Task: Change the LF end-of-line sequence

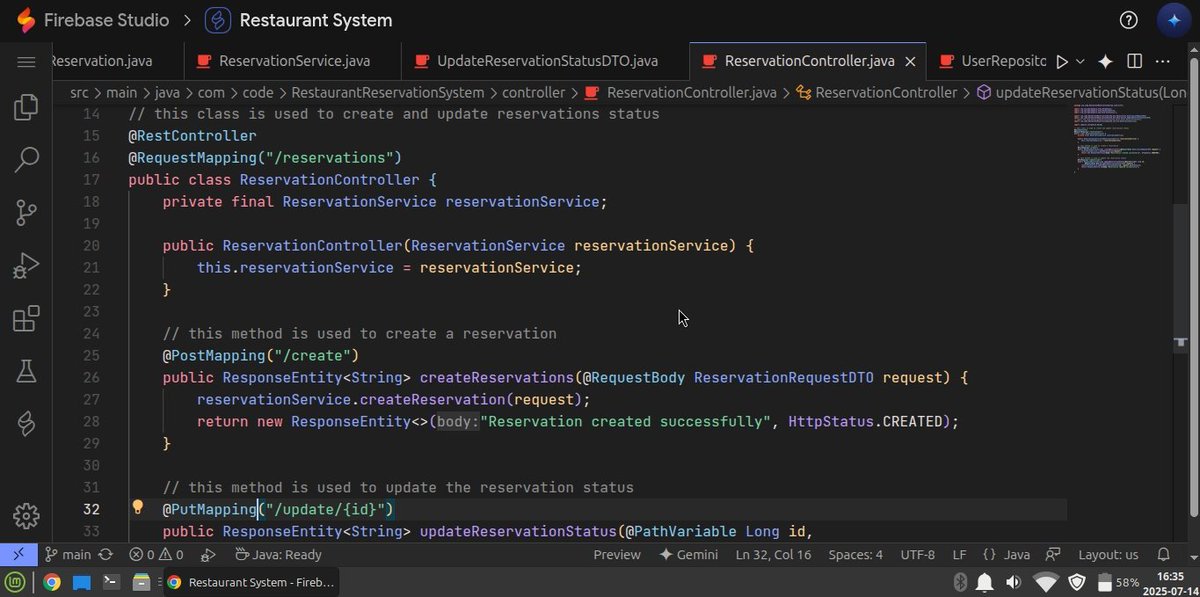Action: (959, 554)
